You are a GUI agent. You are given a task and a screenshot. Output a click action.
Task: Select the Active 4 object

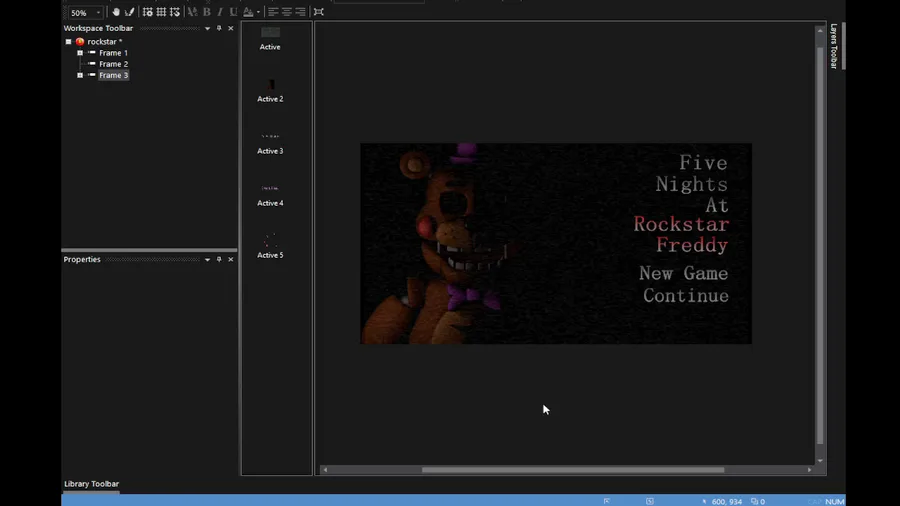pyautogui.click(x=270, y=196)
